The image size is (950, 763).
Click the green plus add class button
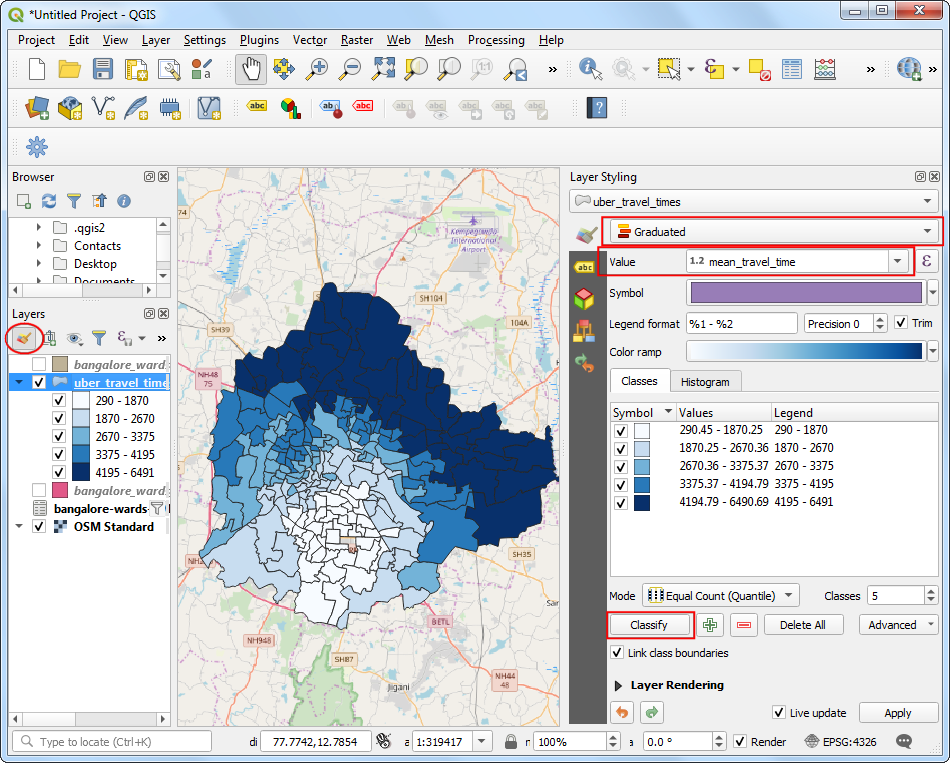click(x=710, y=625)
